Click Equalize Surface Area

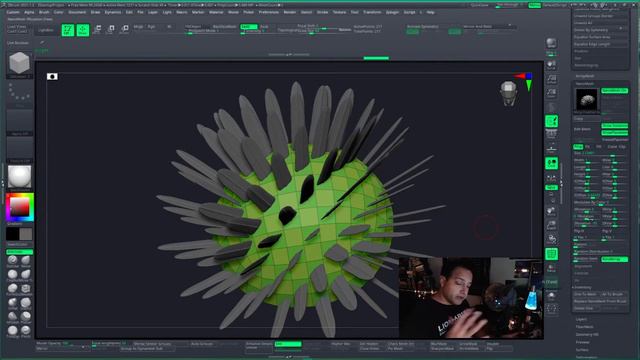[599, 37]
